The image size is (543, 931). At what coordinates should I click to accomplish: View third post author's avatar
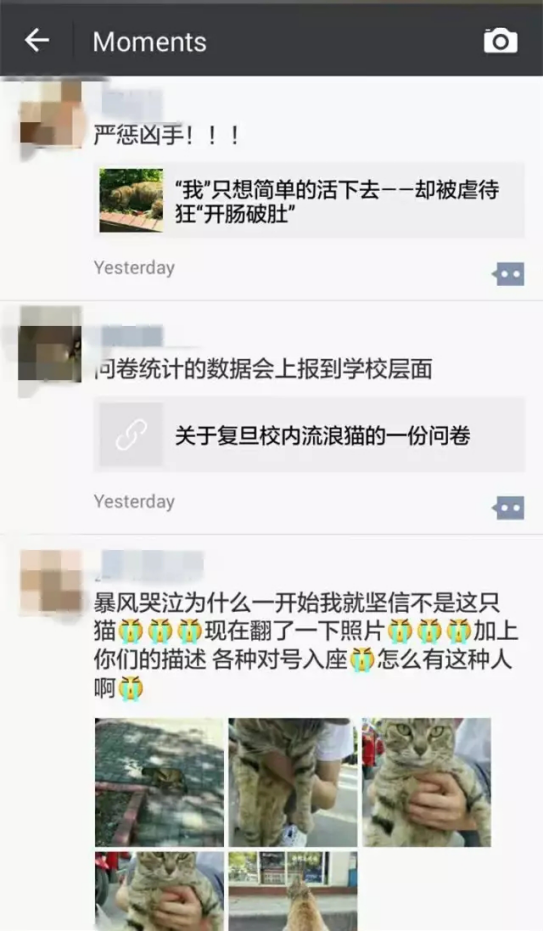click(x=50, y=582)
